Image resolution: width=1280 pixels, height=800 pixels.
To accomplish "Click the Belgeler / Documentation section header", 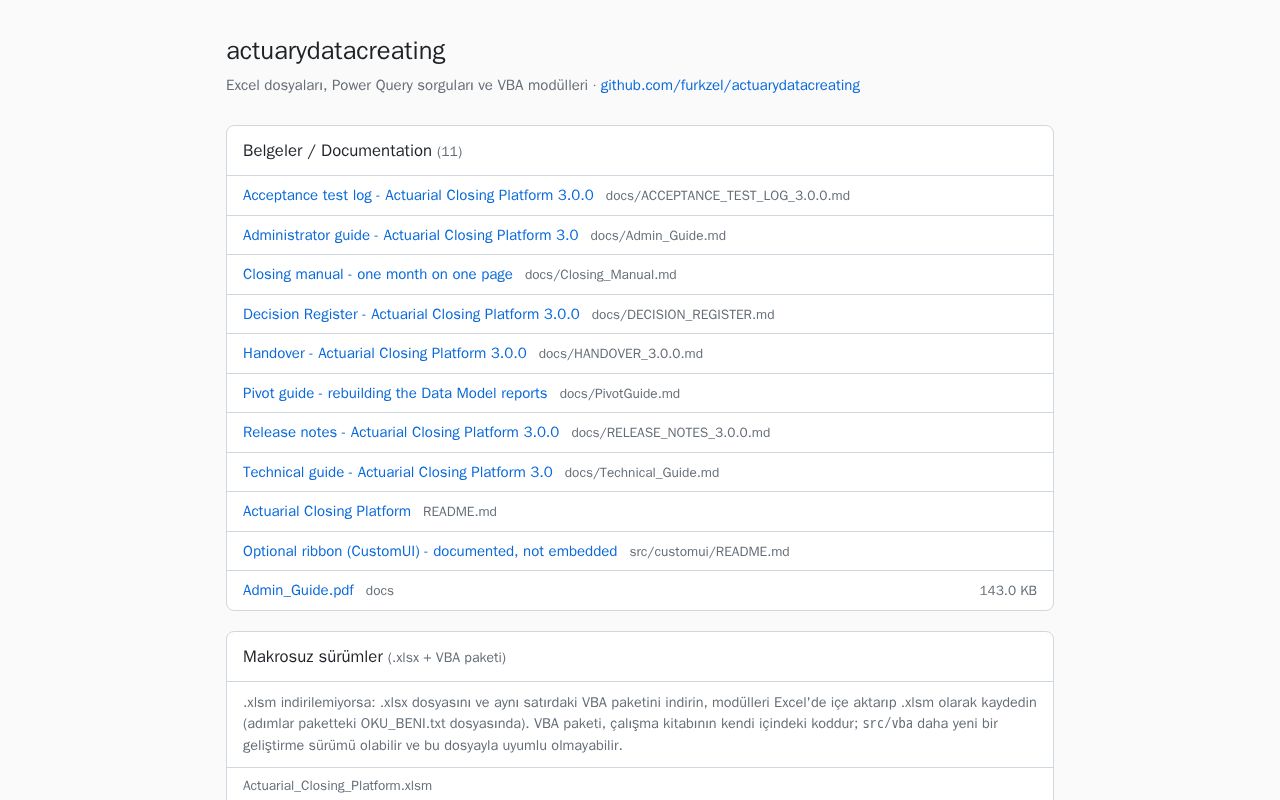I will point(337,151).
